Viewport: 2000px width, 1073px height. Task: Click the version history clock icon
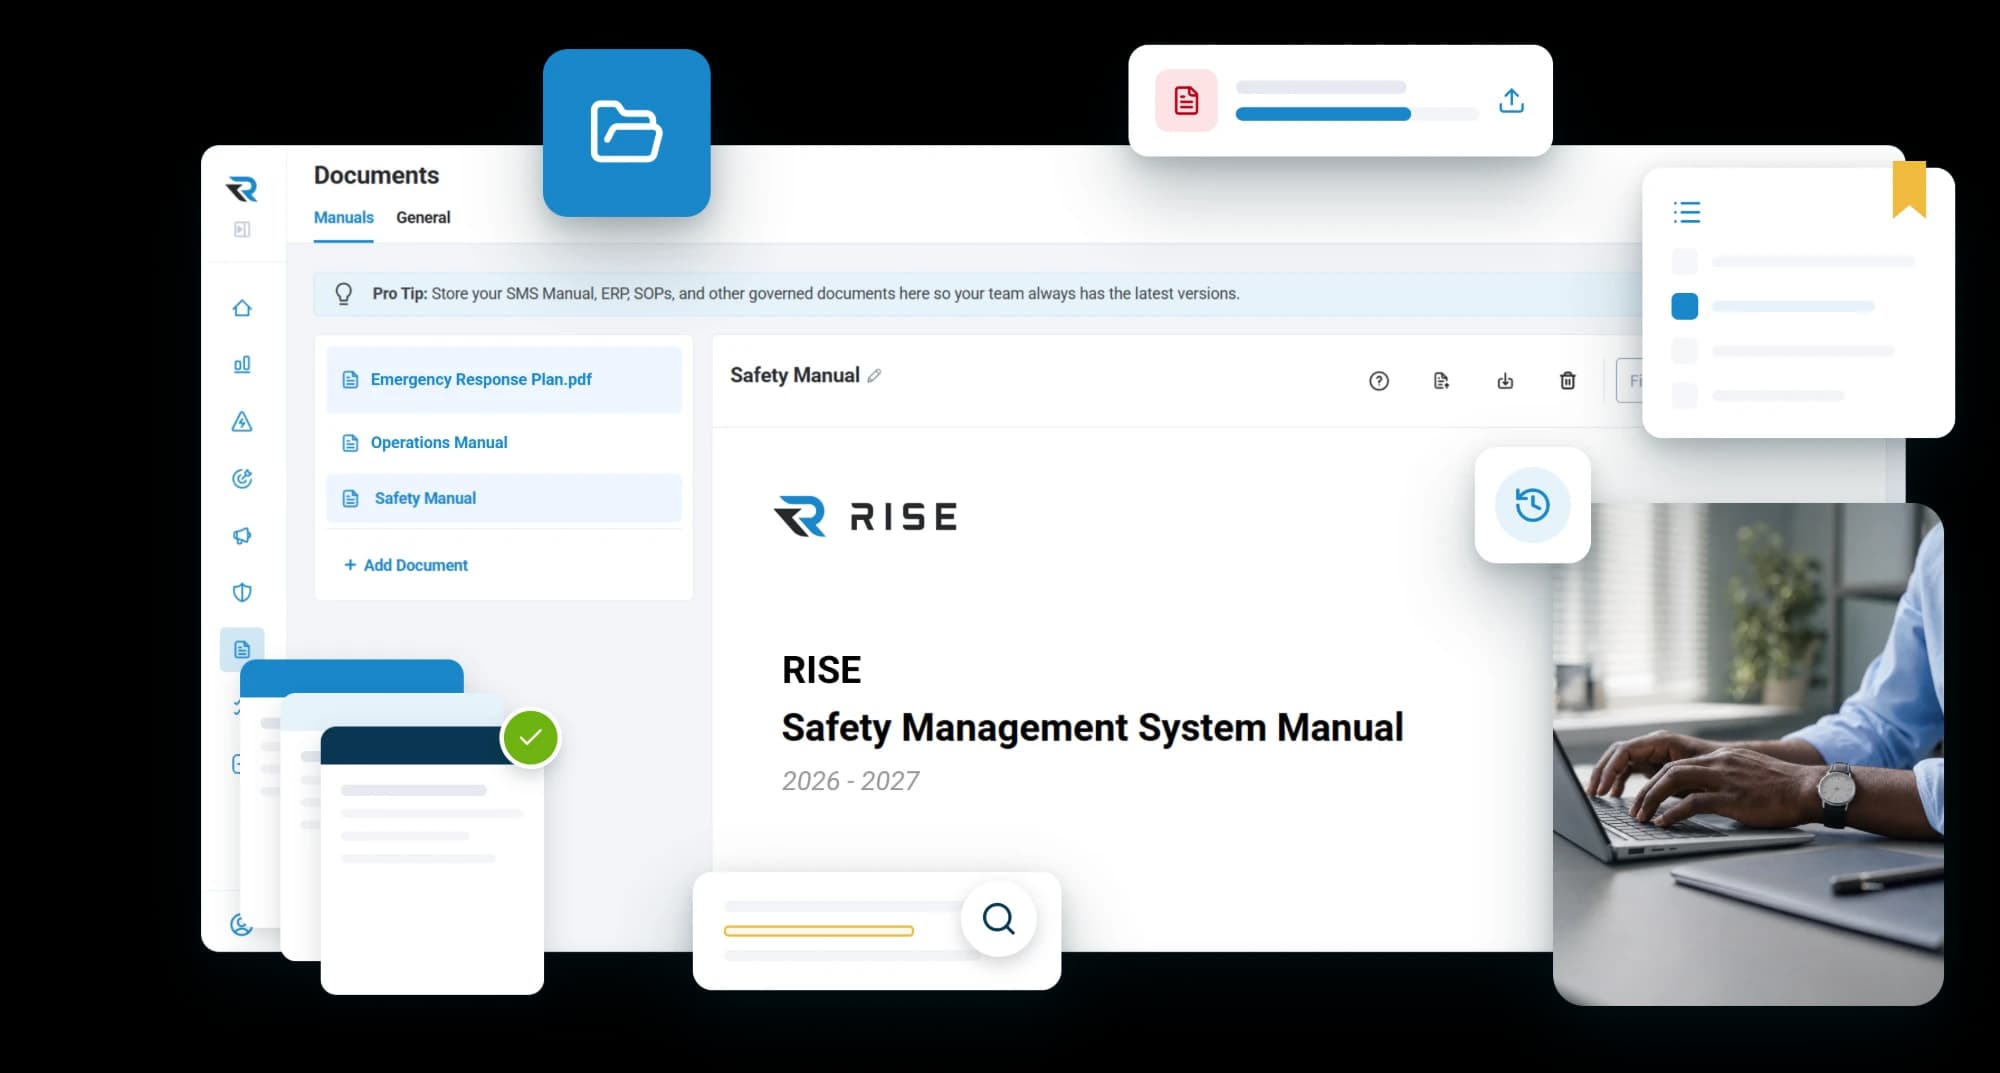tap(1532, 505)
